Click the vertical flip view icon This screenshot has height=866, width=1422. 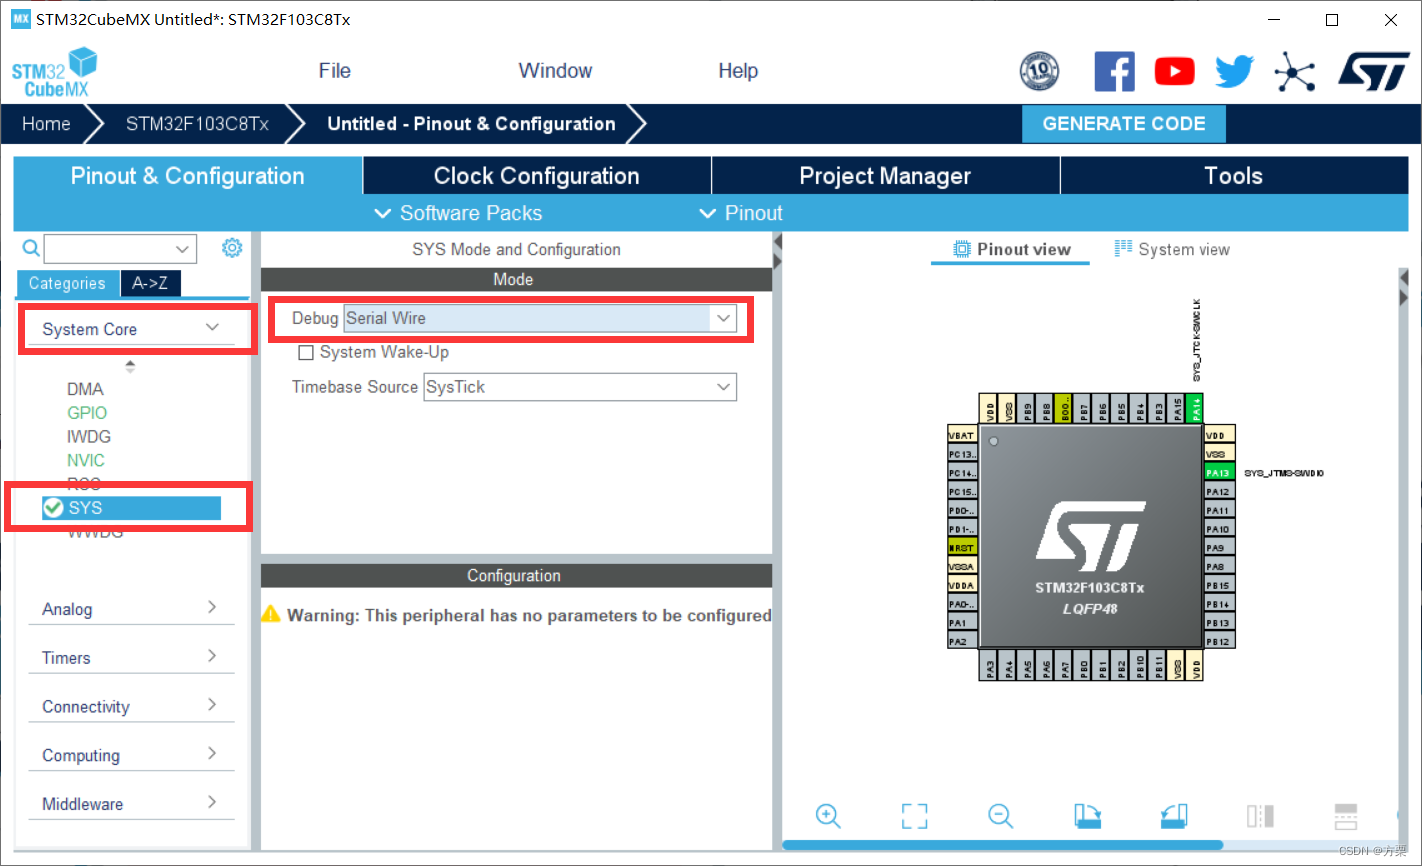click(x=1260, y=816)
